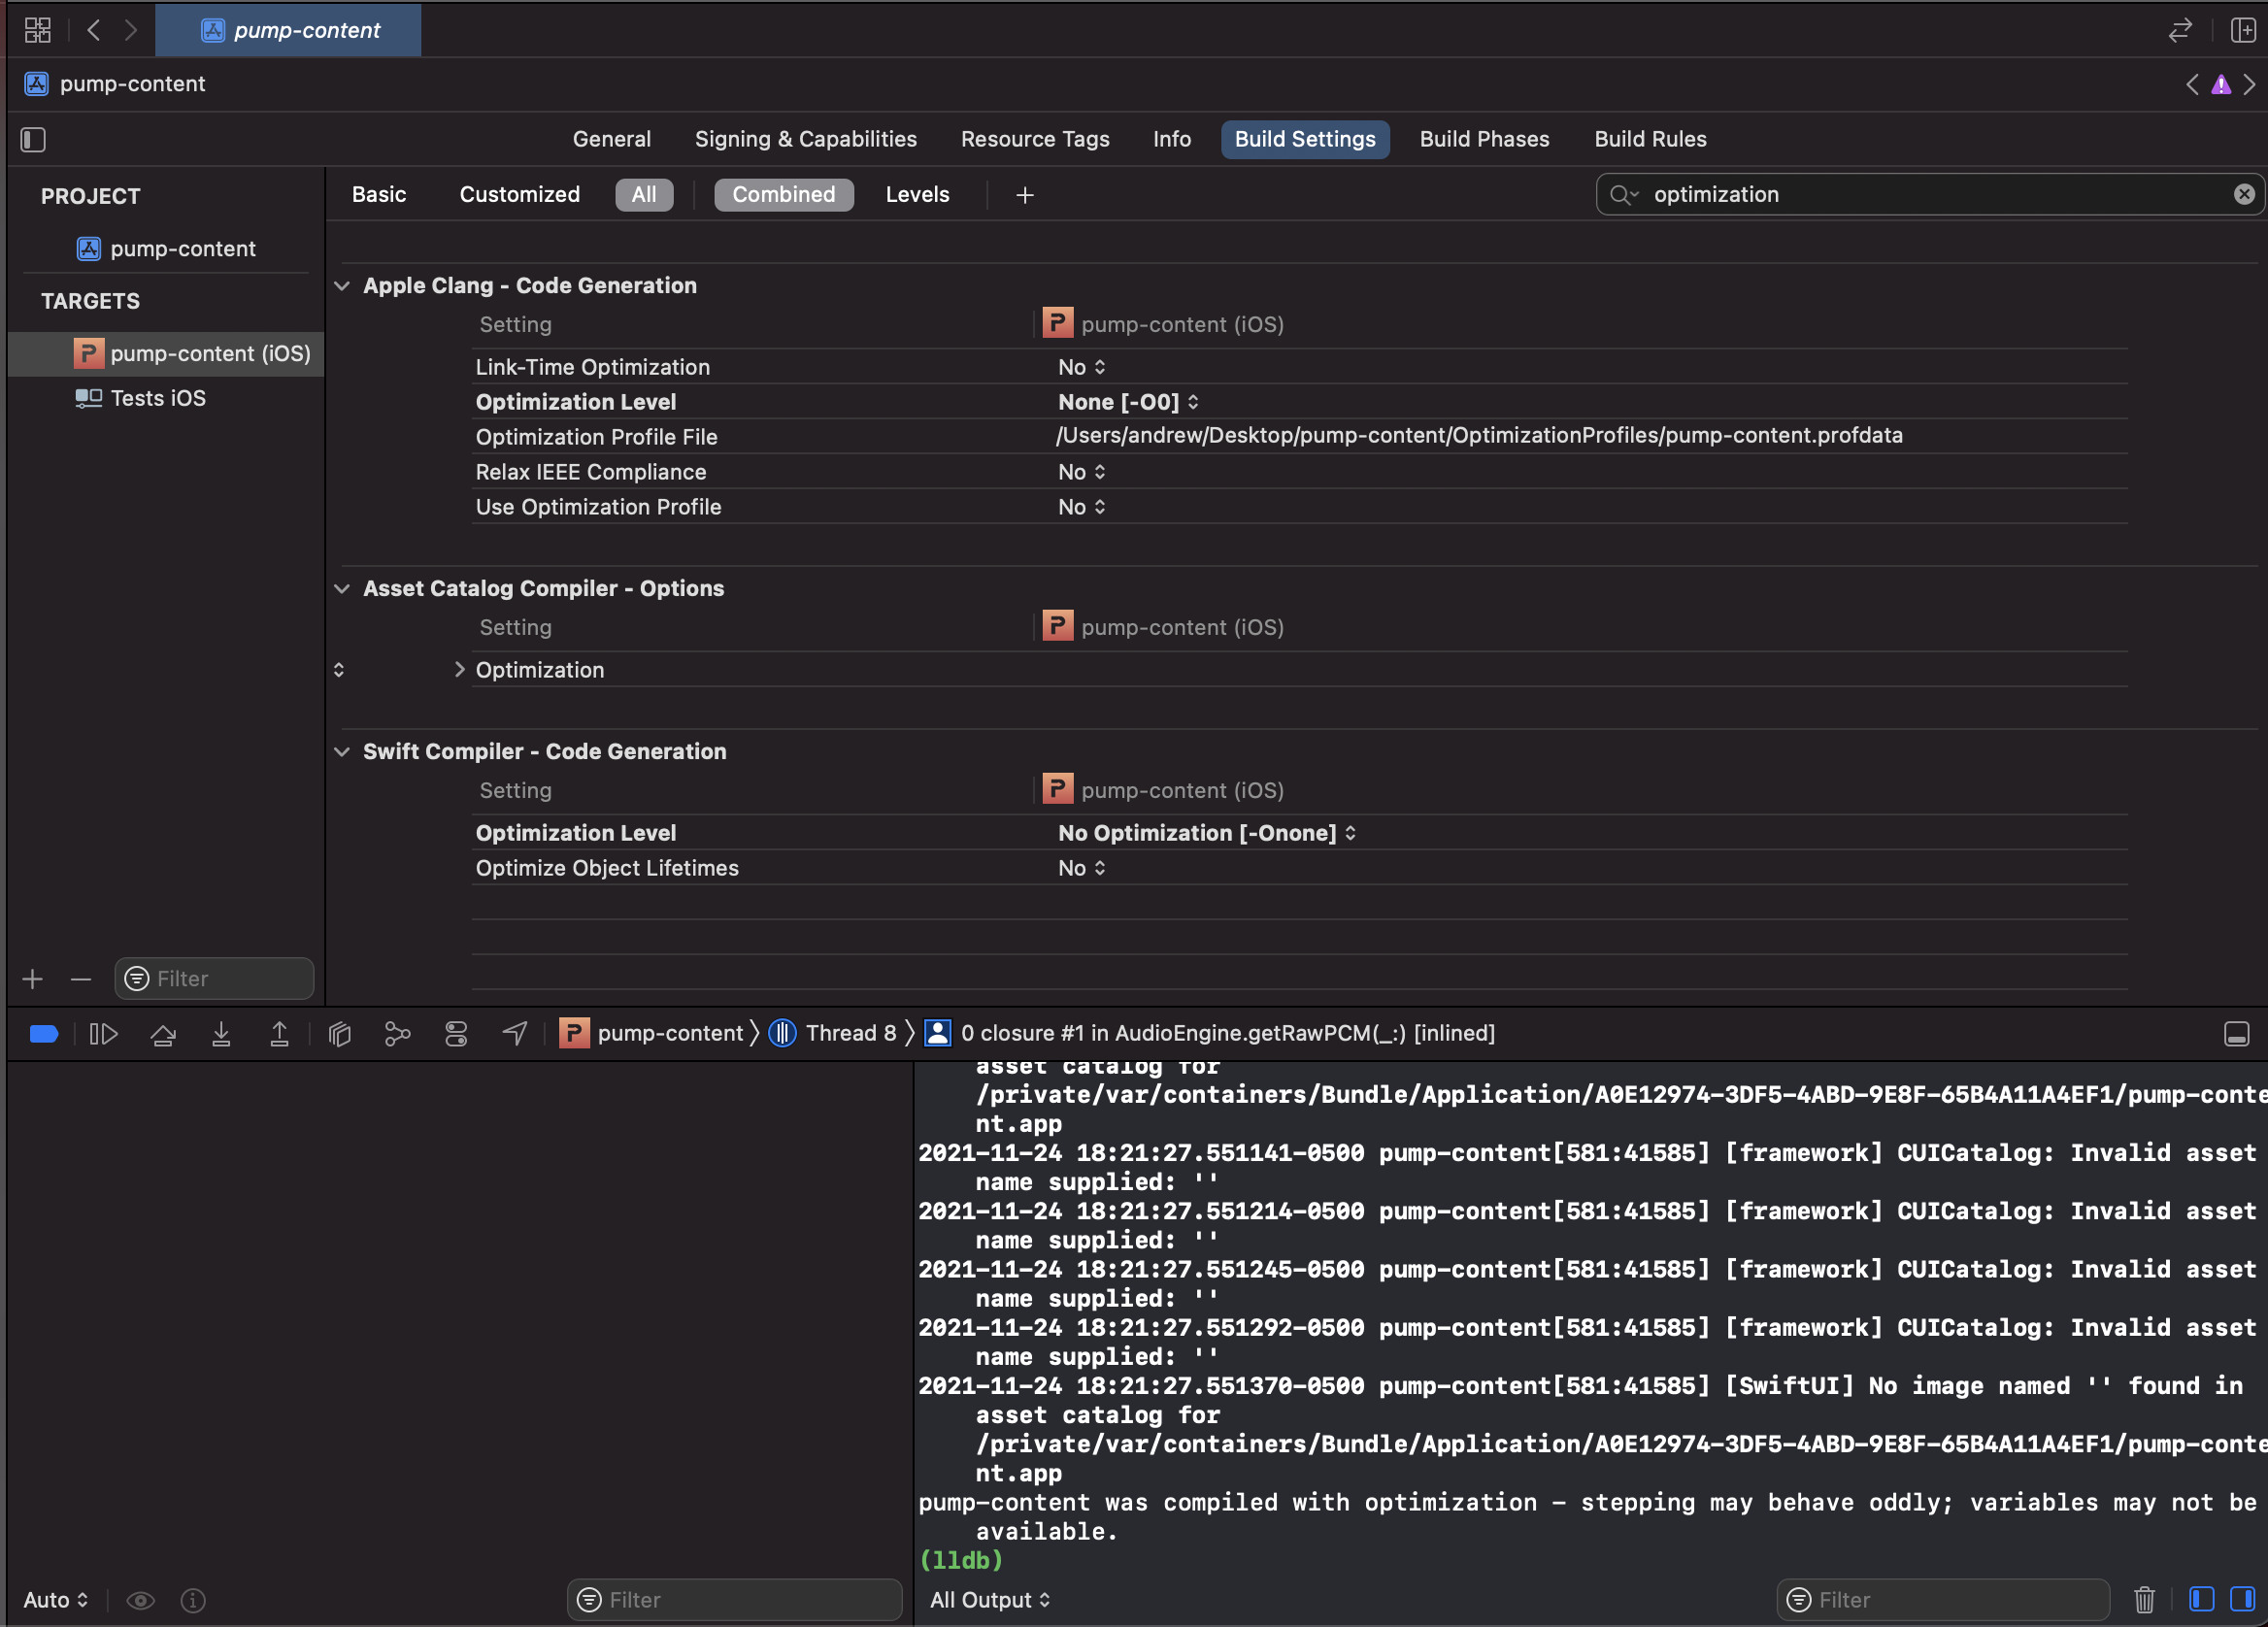
Task: Select the Build Phases tab
Action: [x=1484, y=137]
